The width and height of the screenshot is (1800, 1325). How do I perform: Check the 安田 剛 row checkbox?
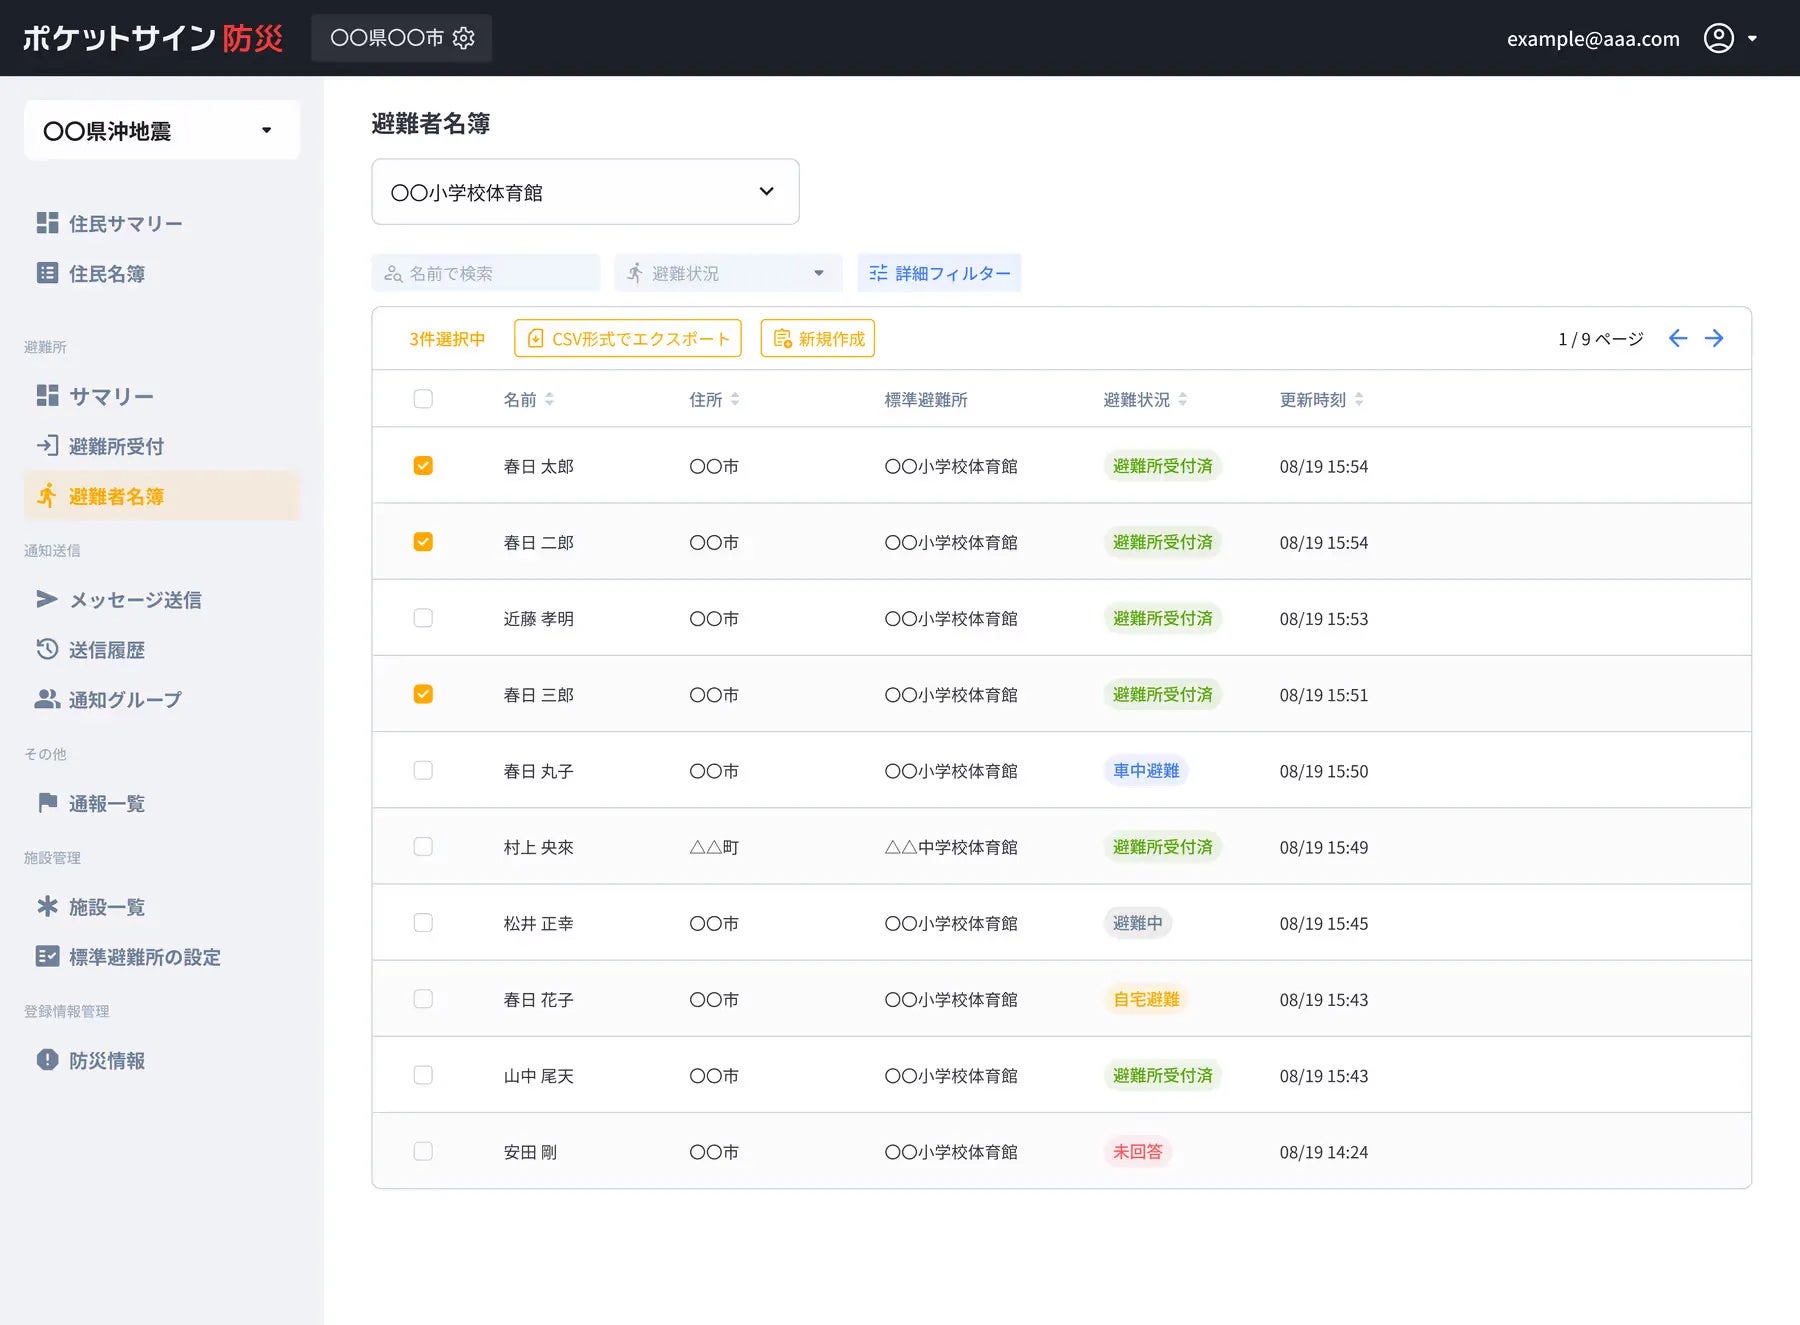(423, 1150)
